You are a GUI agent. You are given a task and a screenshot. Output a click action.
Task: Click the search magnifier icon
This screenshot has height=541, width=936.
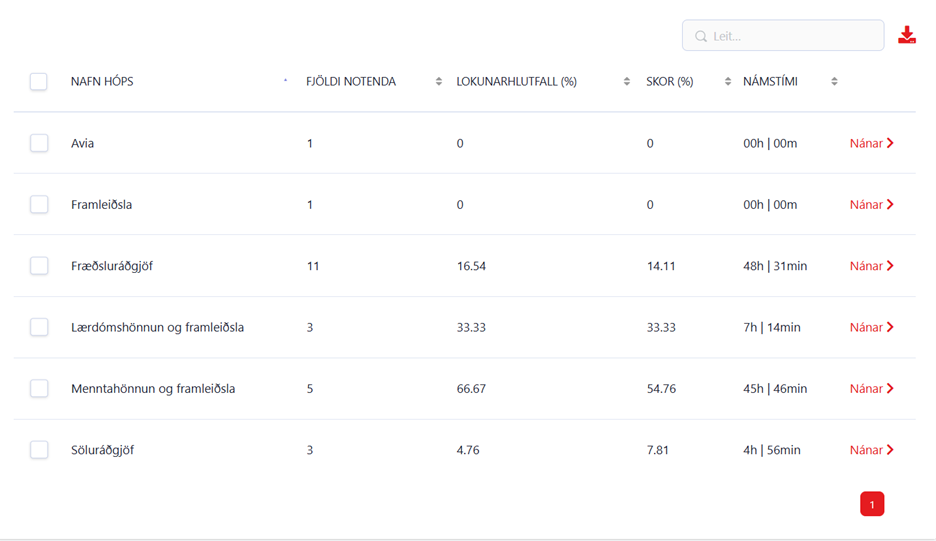point(701,36)
